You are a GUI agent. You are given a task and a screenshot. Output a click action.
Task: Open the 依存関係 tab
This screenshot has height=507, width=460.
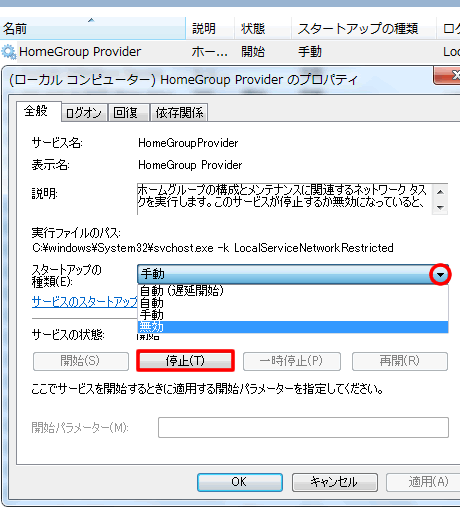[x=179, y=113]
